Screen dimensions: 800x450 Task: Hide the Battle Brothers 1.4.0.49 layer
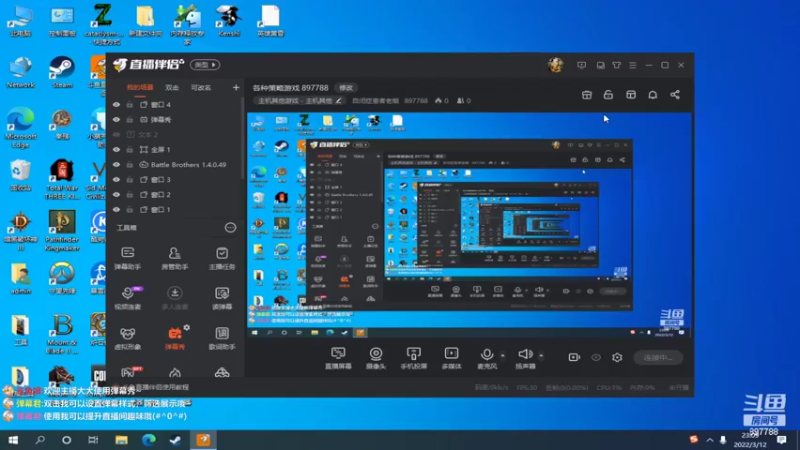coord(116,165)
